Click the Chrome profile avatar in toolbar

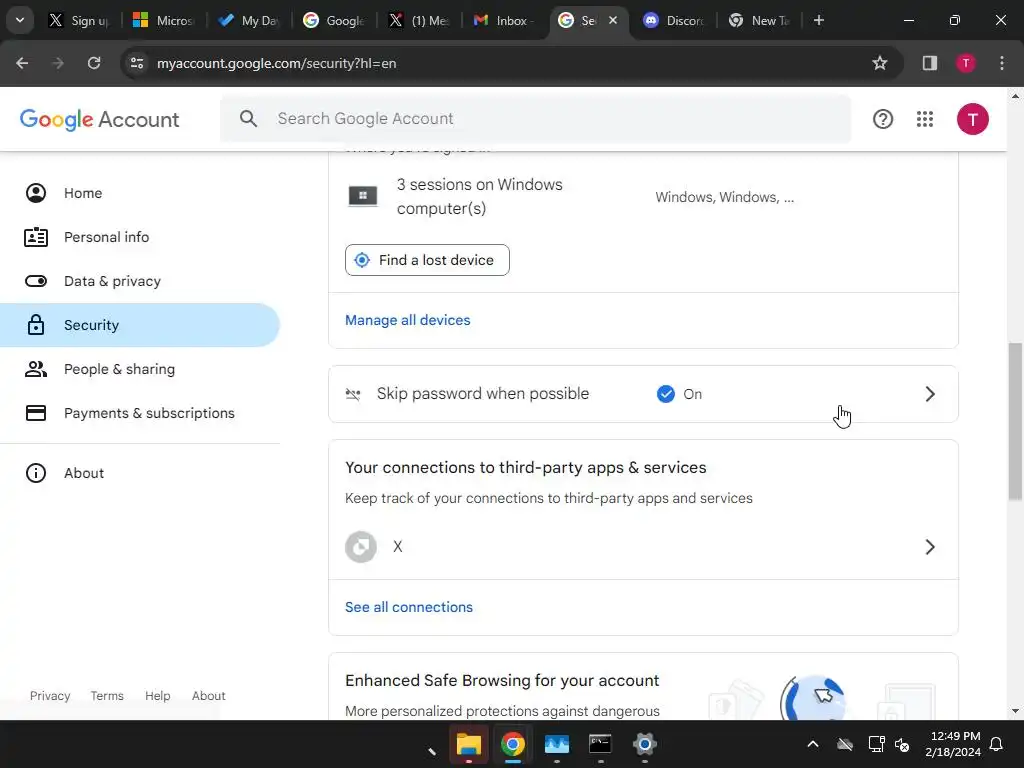click(966, 63)
